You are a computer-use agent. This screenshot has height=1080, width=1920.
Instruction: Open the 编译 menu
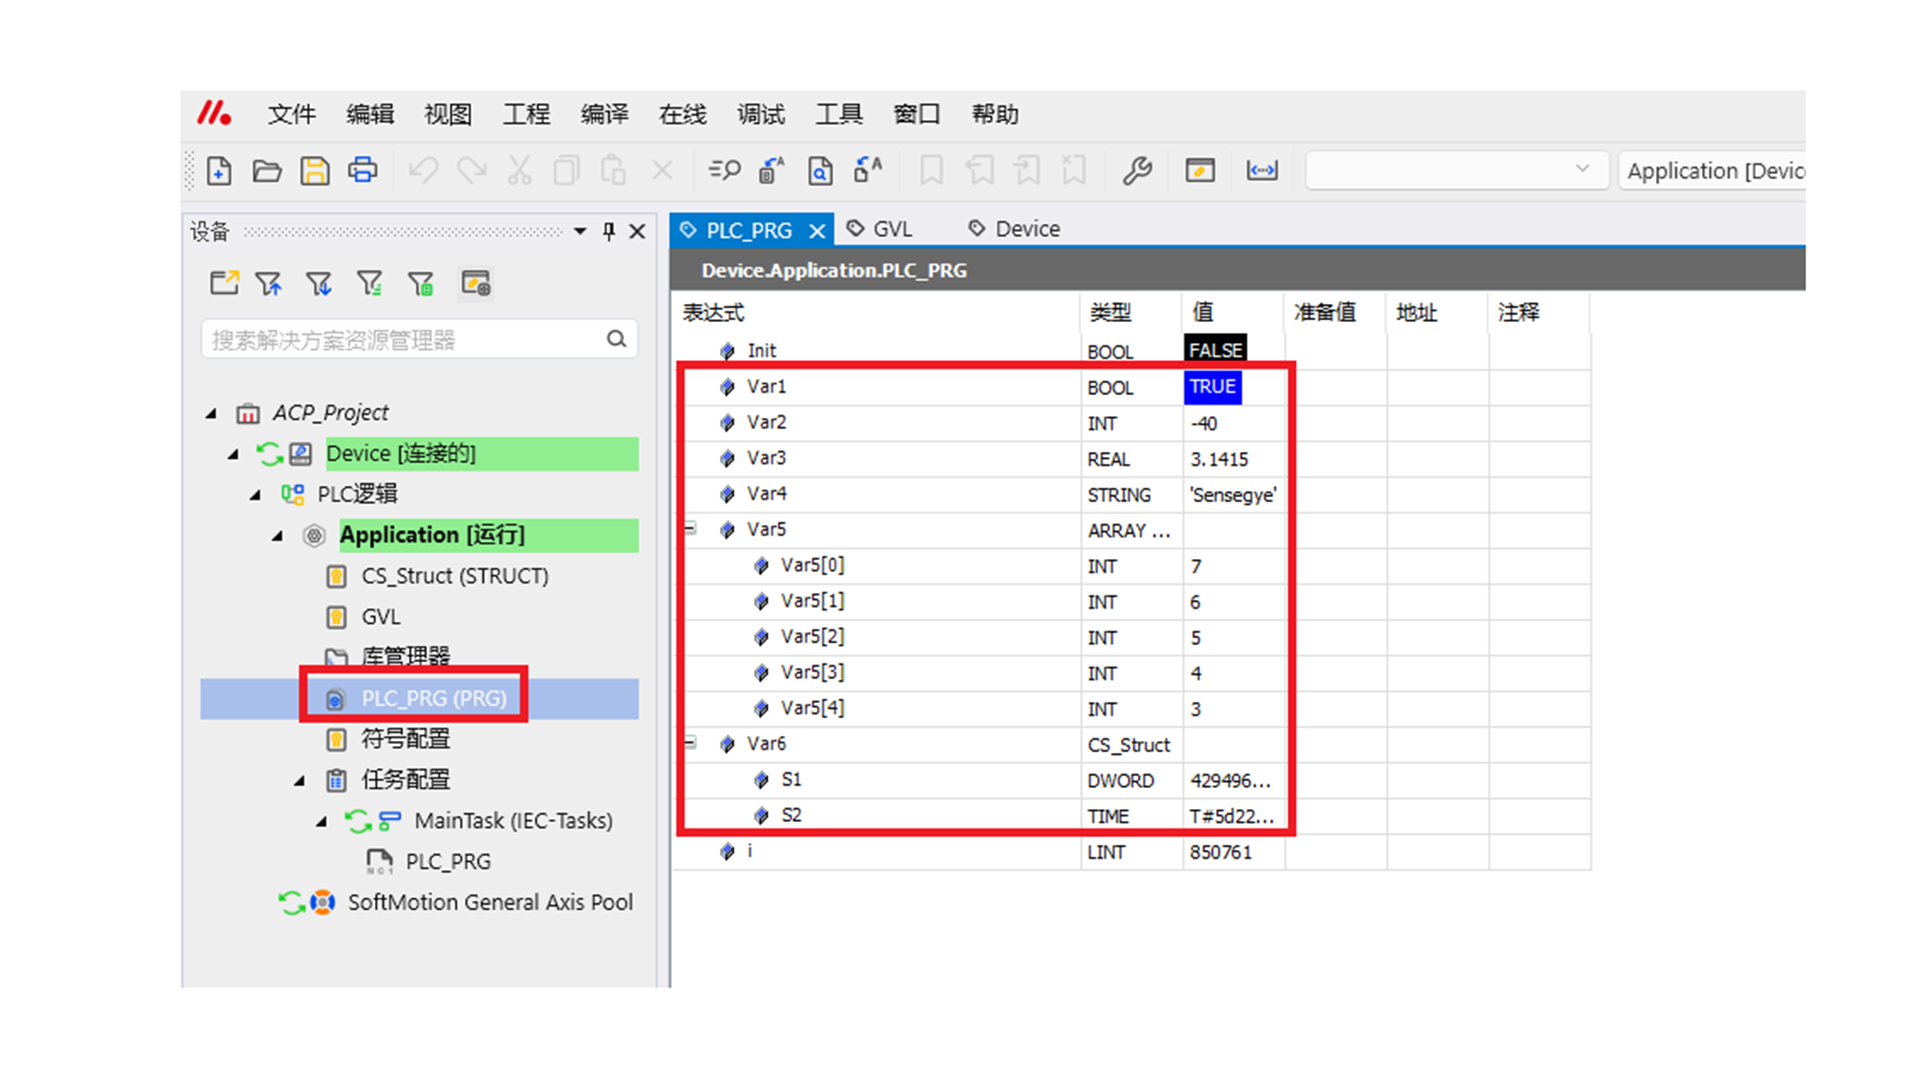tap(604, 114)
